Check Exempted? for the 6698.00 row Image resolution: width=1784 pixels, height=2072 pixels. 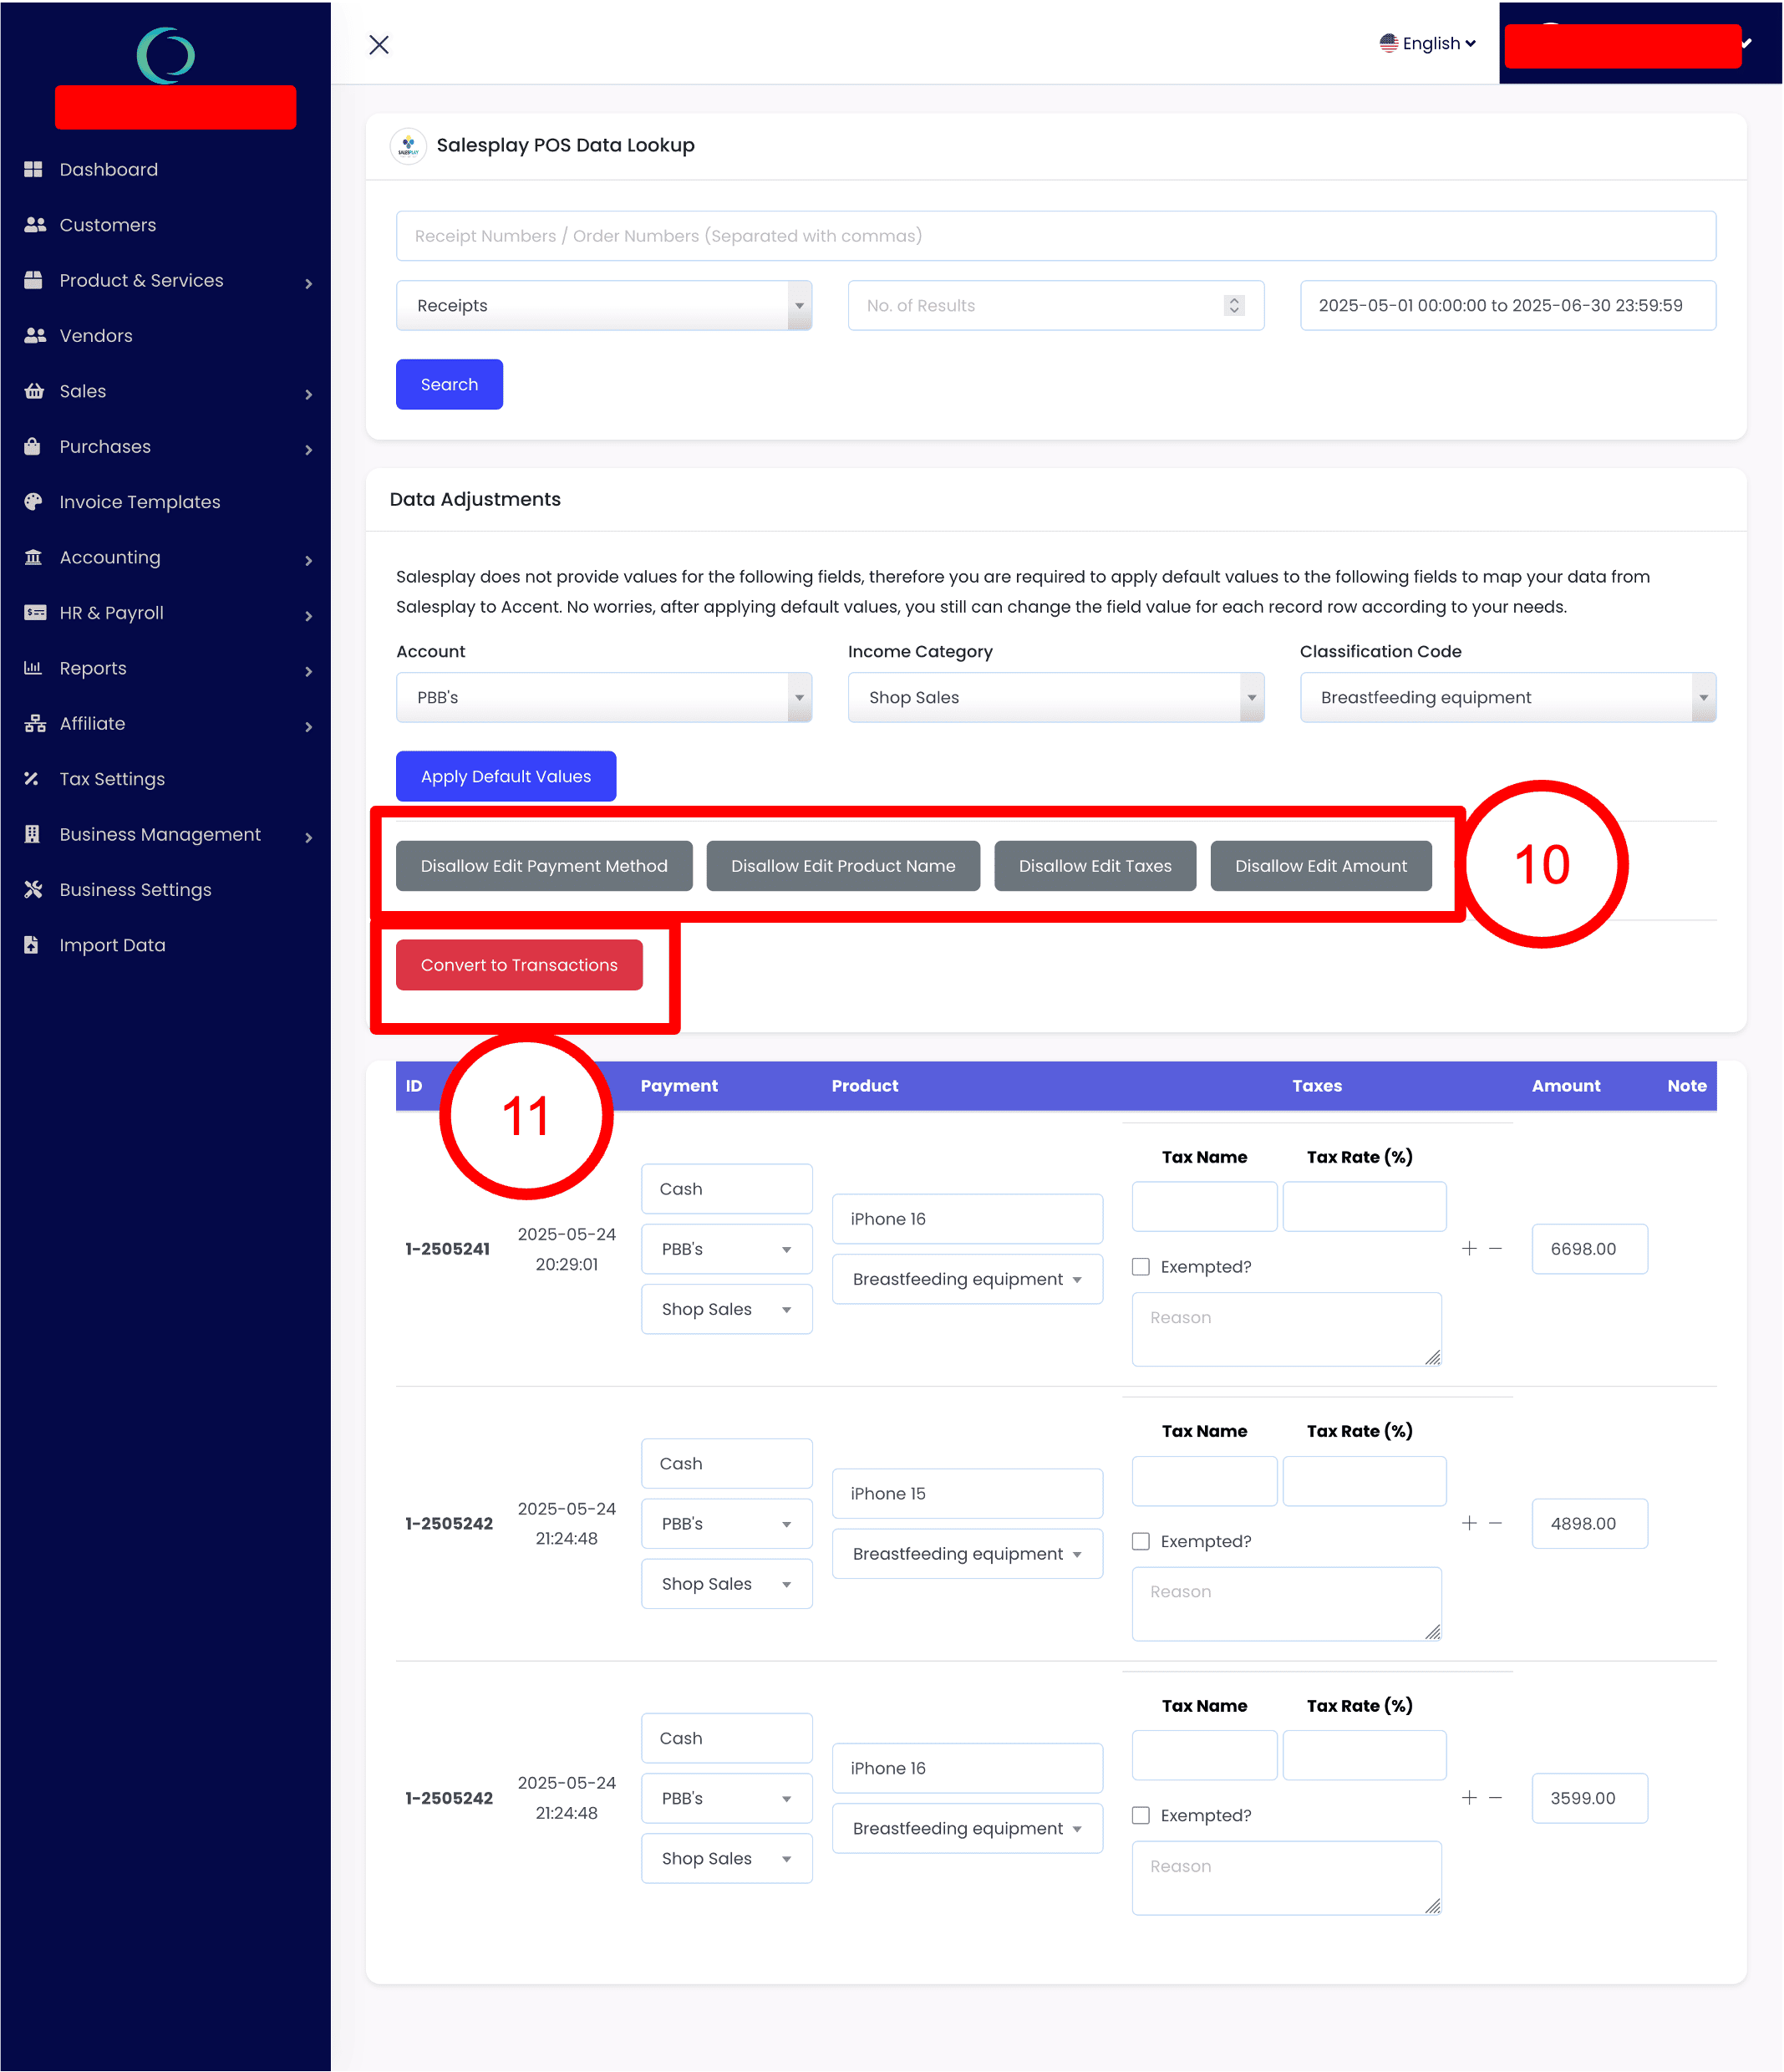(x=1141, y=1267)
